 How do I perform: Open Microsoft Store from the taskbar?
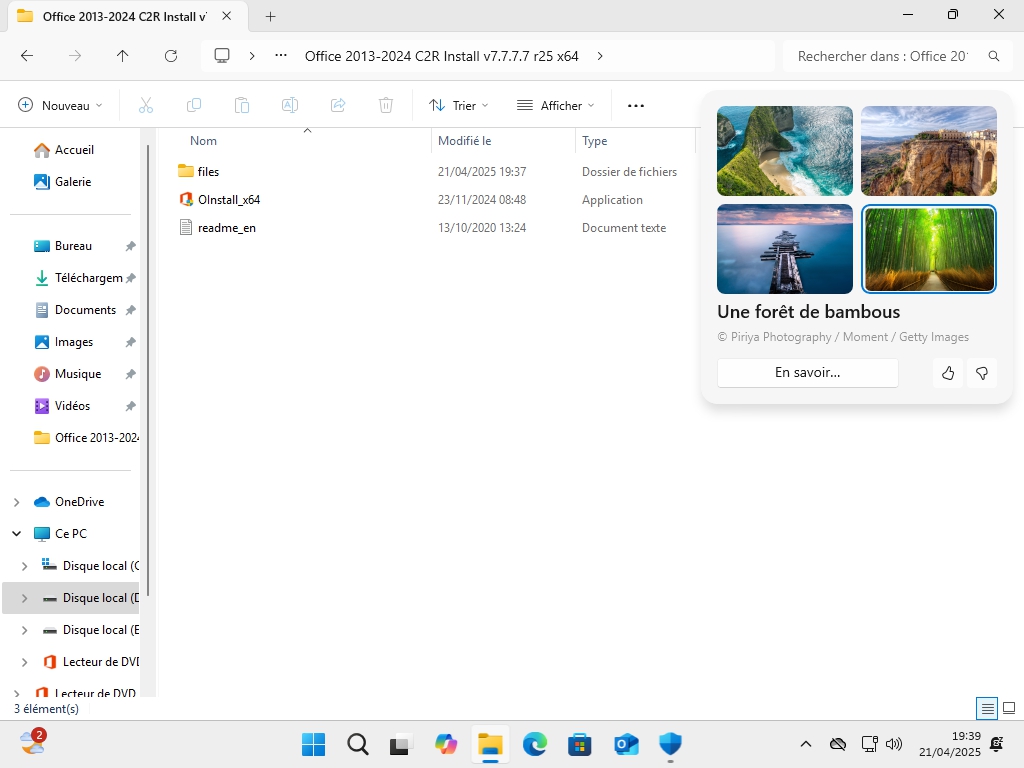pyautogui.click(x=579, y=744)
